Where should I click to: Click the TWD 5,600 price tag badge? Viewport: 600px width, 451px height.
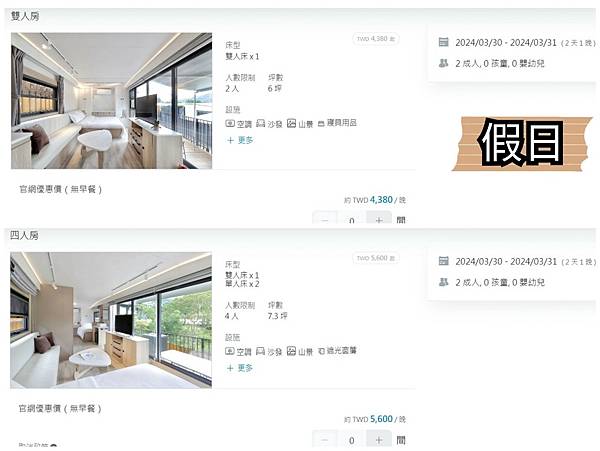tap(376, 258)
